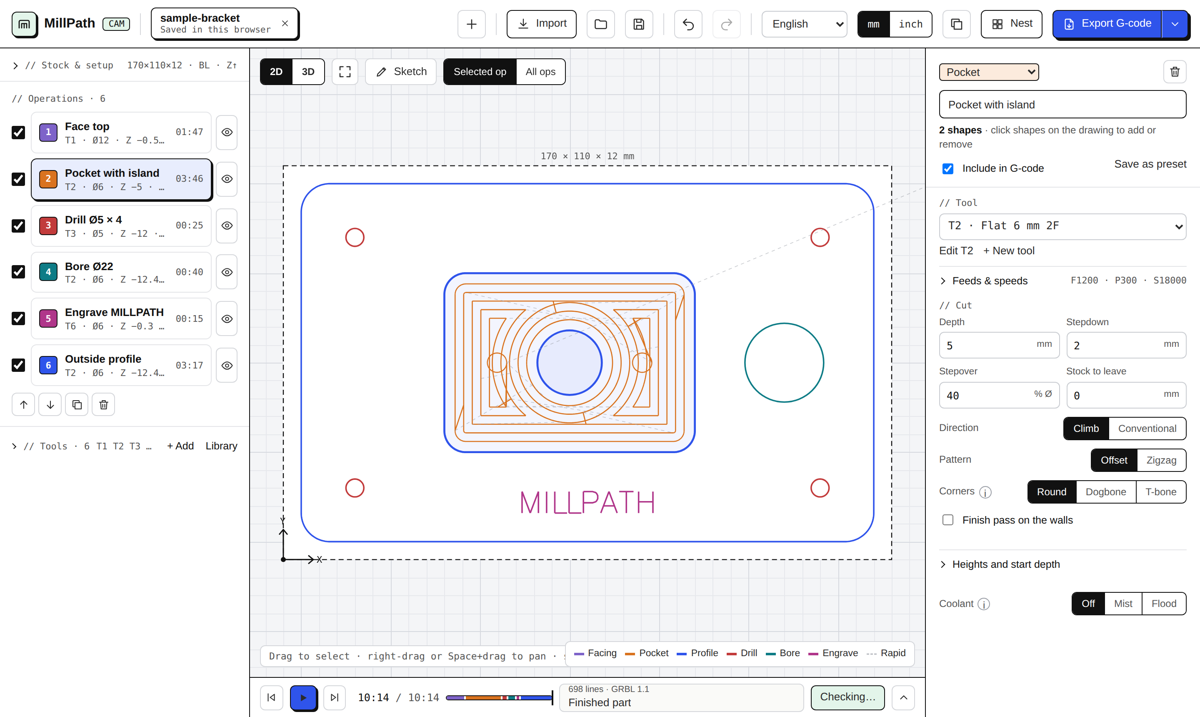
Task: Select Conventional cut direction
Action: [1147, 429]
